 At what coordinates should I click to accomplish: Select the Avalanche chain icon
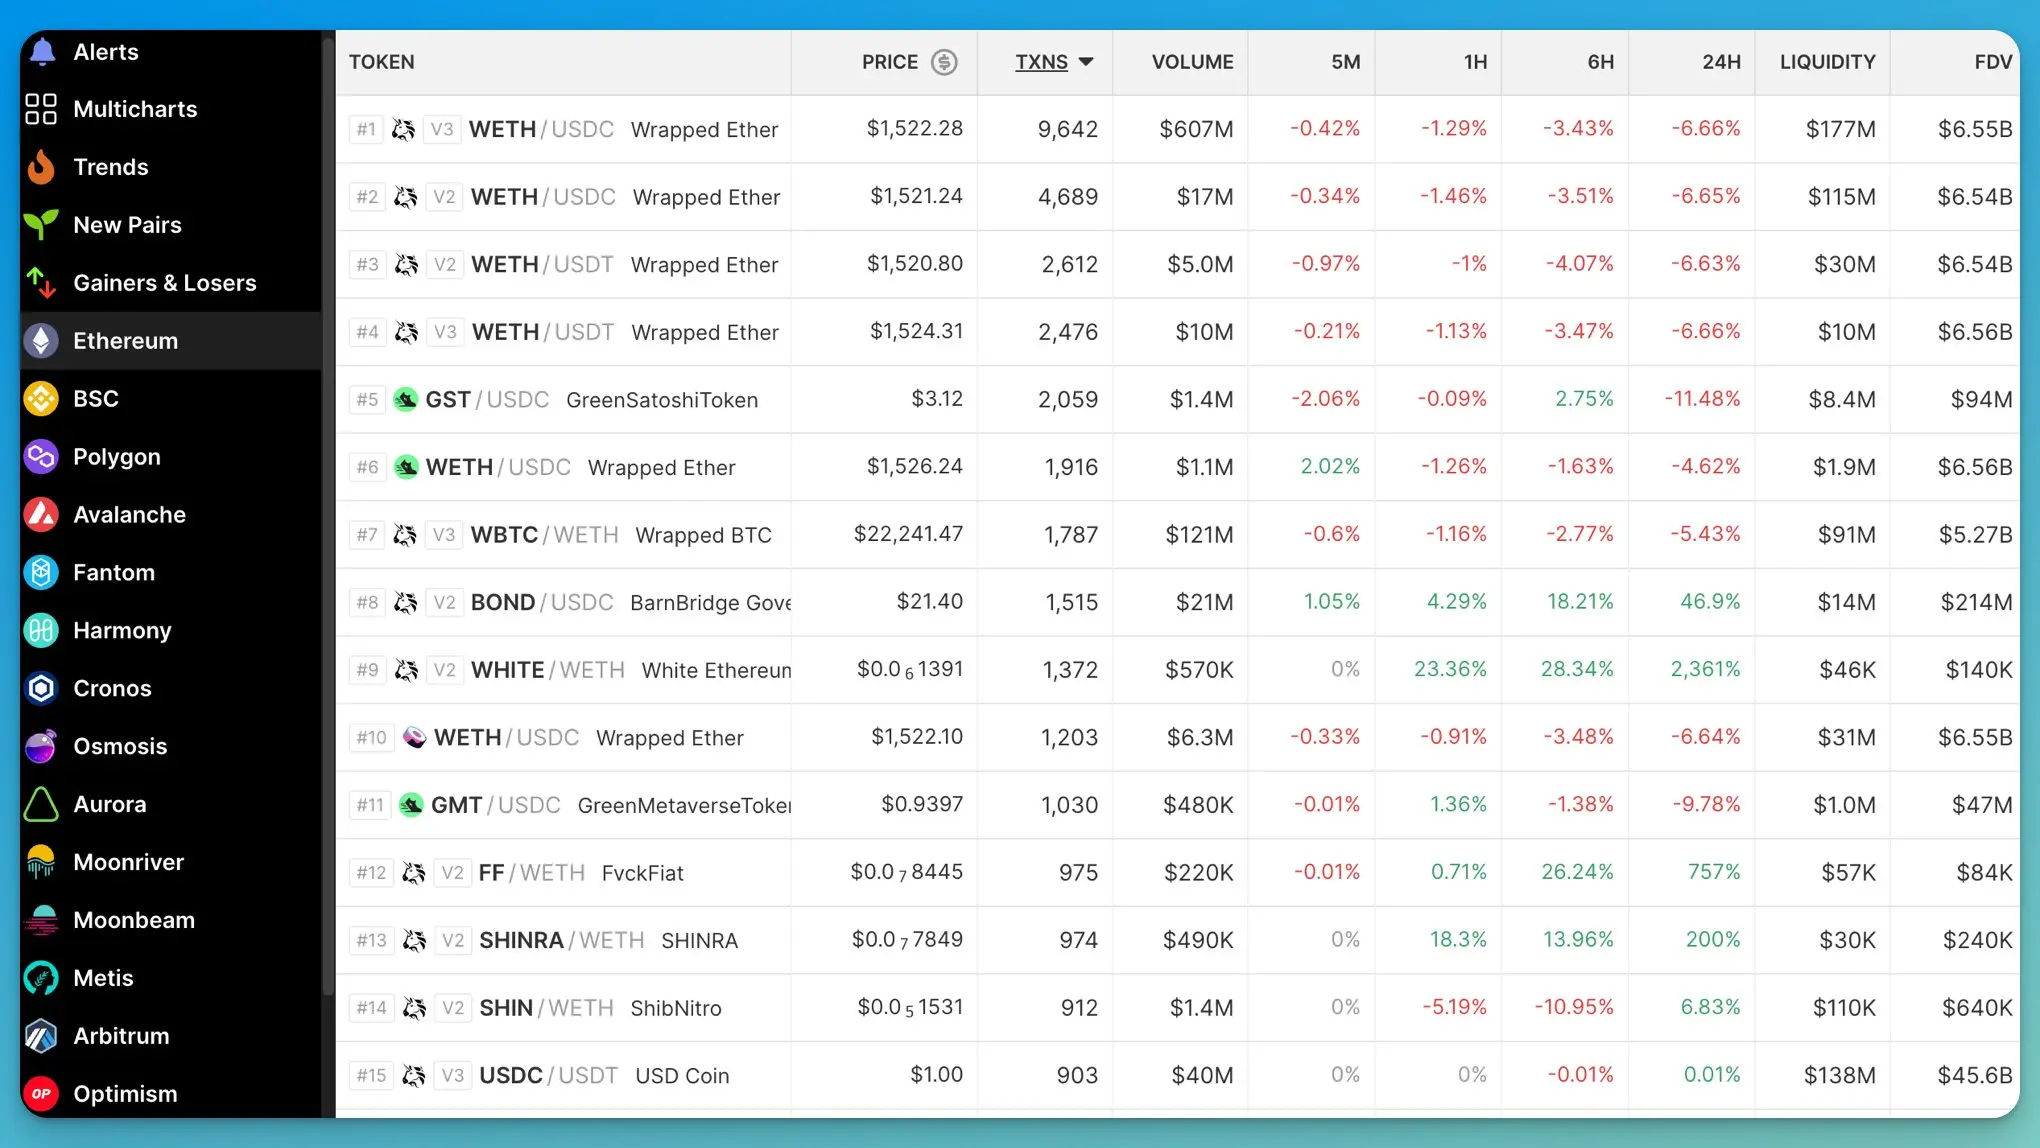pyautogui.click(x=41, y=515)
